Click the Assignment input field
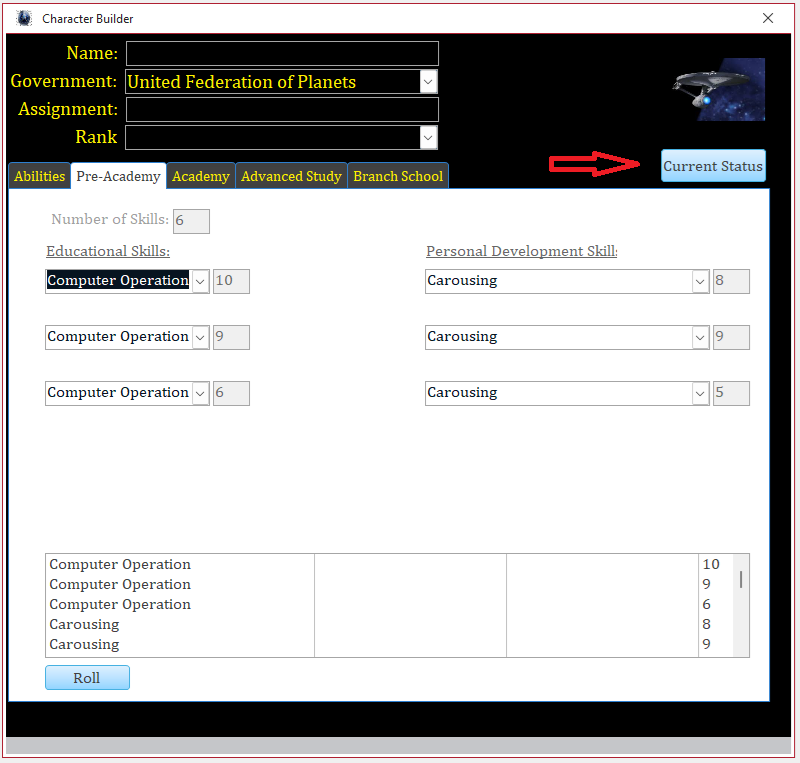Image resolution: width=800 pixels, height=763 pixels. click(x=282, y=109)
